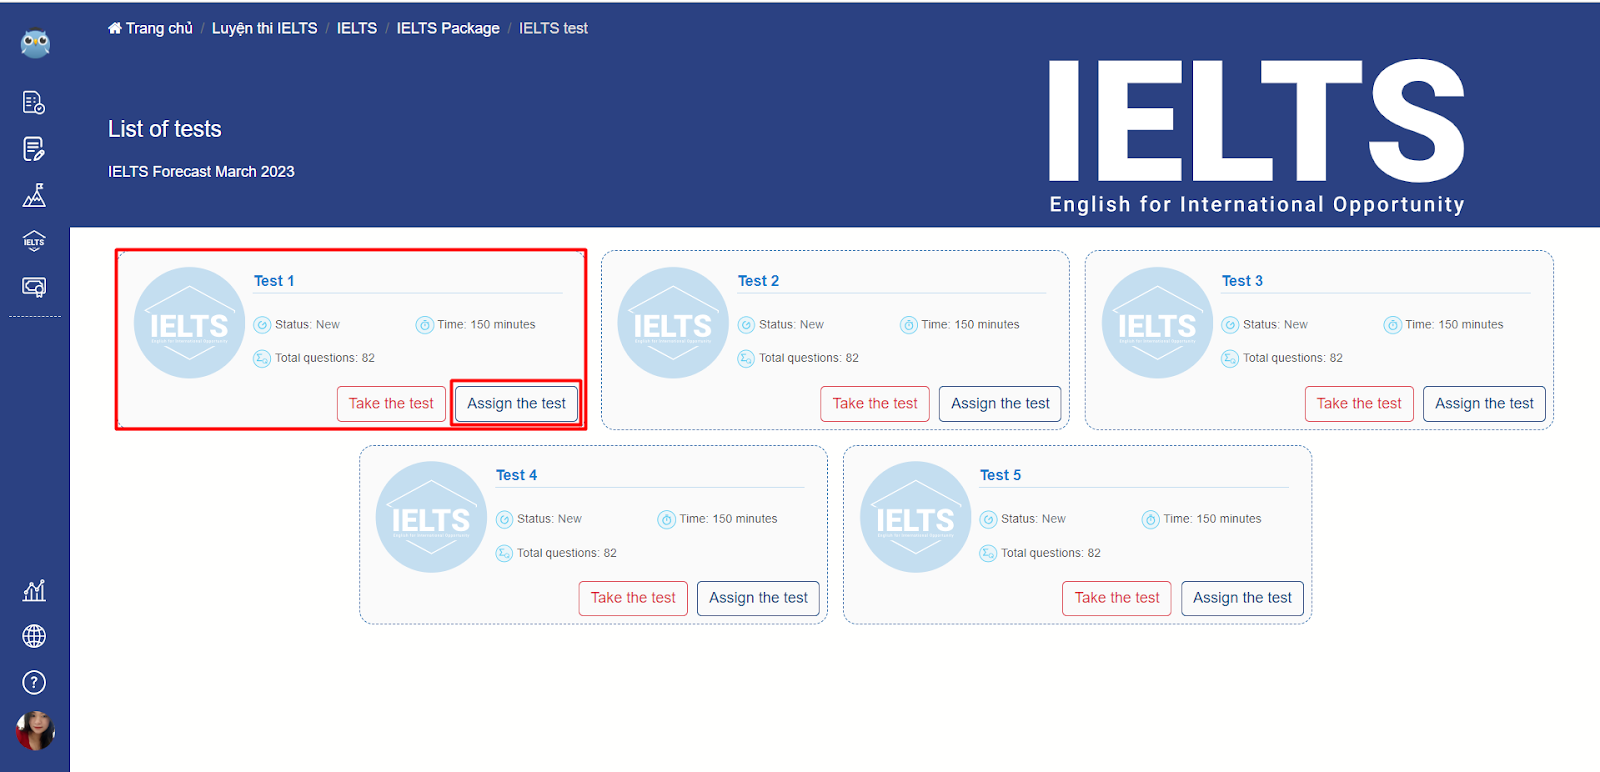This screenshot has width=1600, height=772.
Task: Click the status icon in Test 5
Action: click(988, 519)
